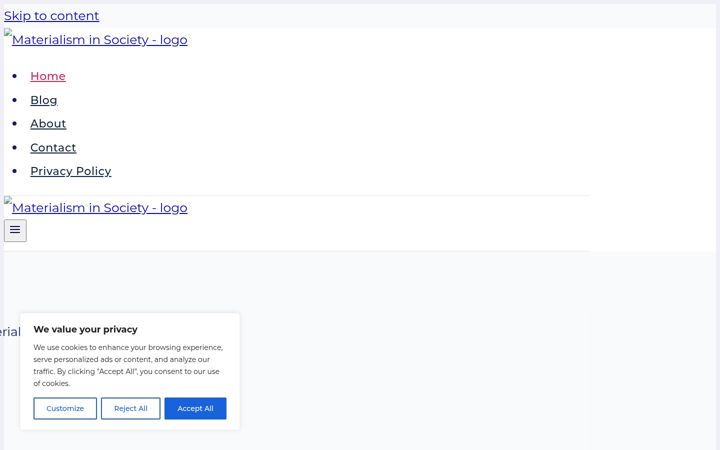Accept All cookies in privacy banner
Viewport: 720px width, 450px height.
pos(196,408)
